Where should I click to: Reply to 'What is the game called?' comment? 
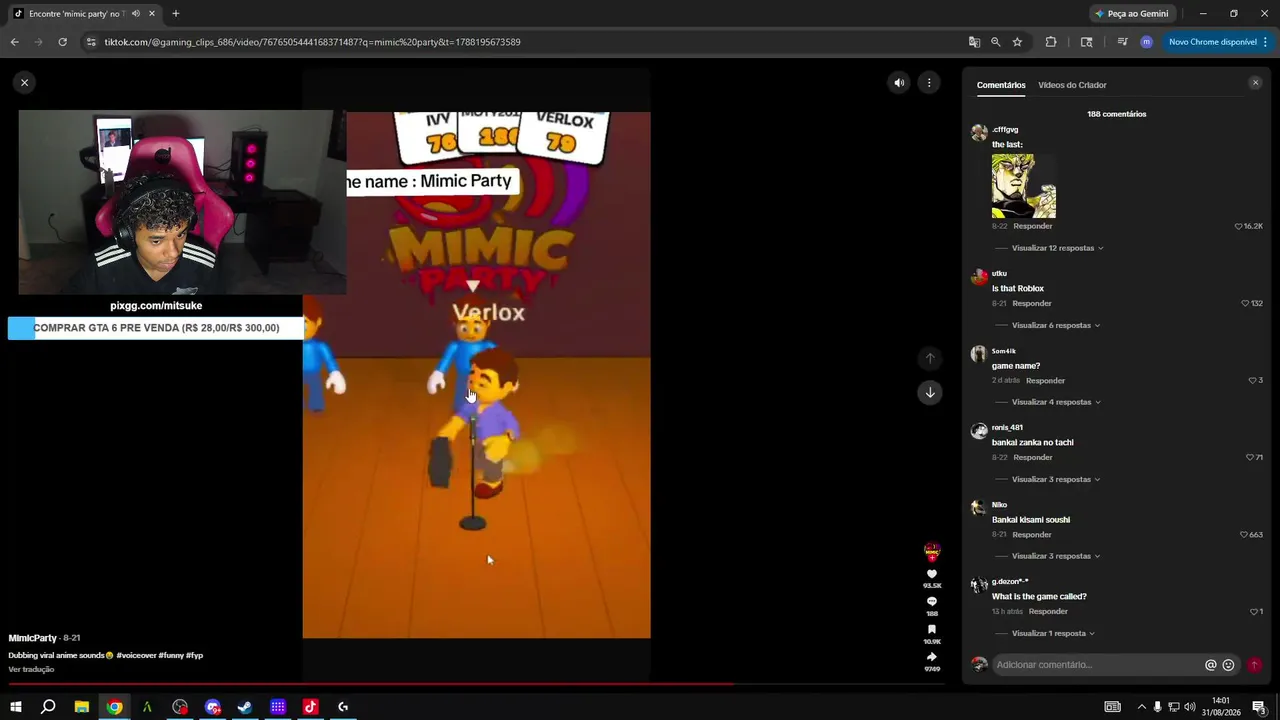coord(1048,611)
